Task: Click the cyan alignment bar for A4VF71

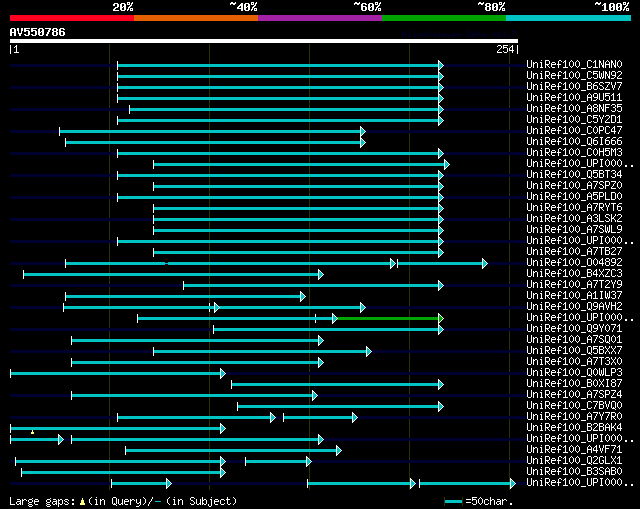Action: (231, 451)
